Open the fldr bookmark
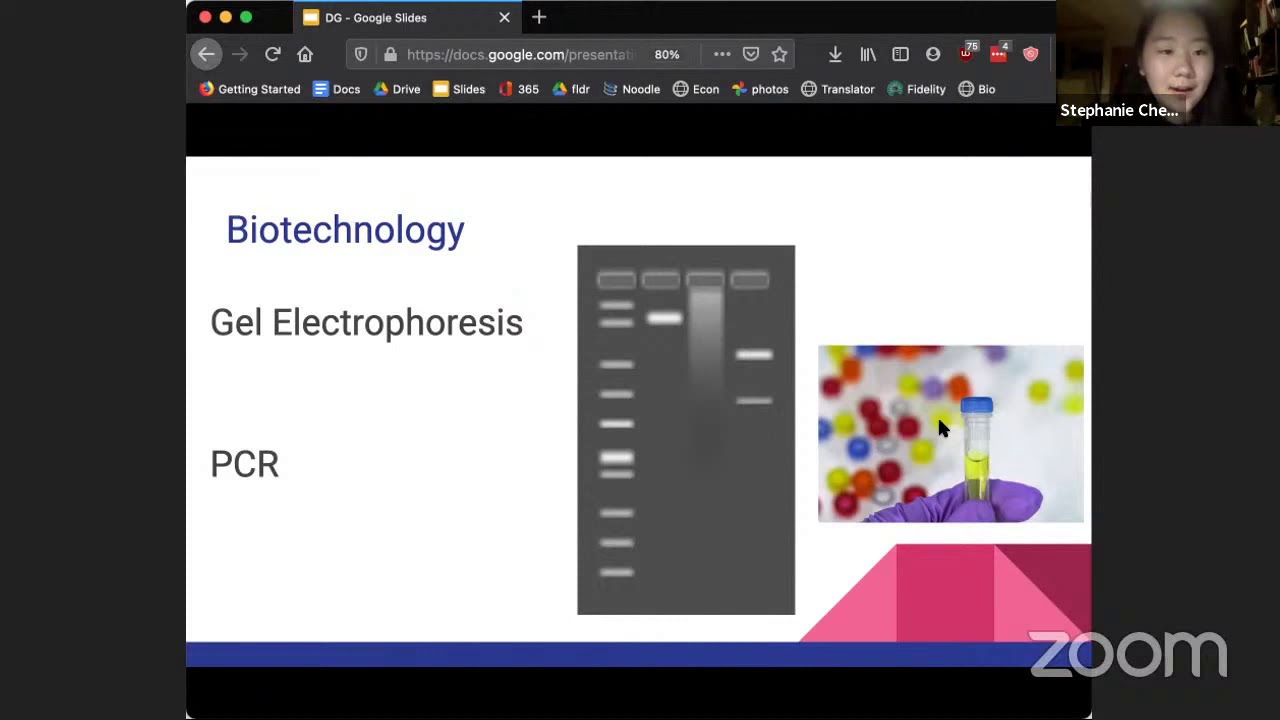1280x720 pixels. pos(571,89)
